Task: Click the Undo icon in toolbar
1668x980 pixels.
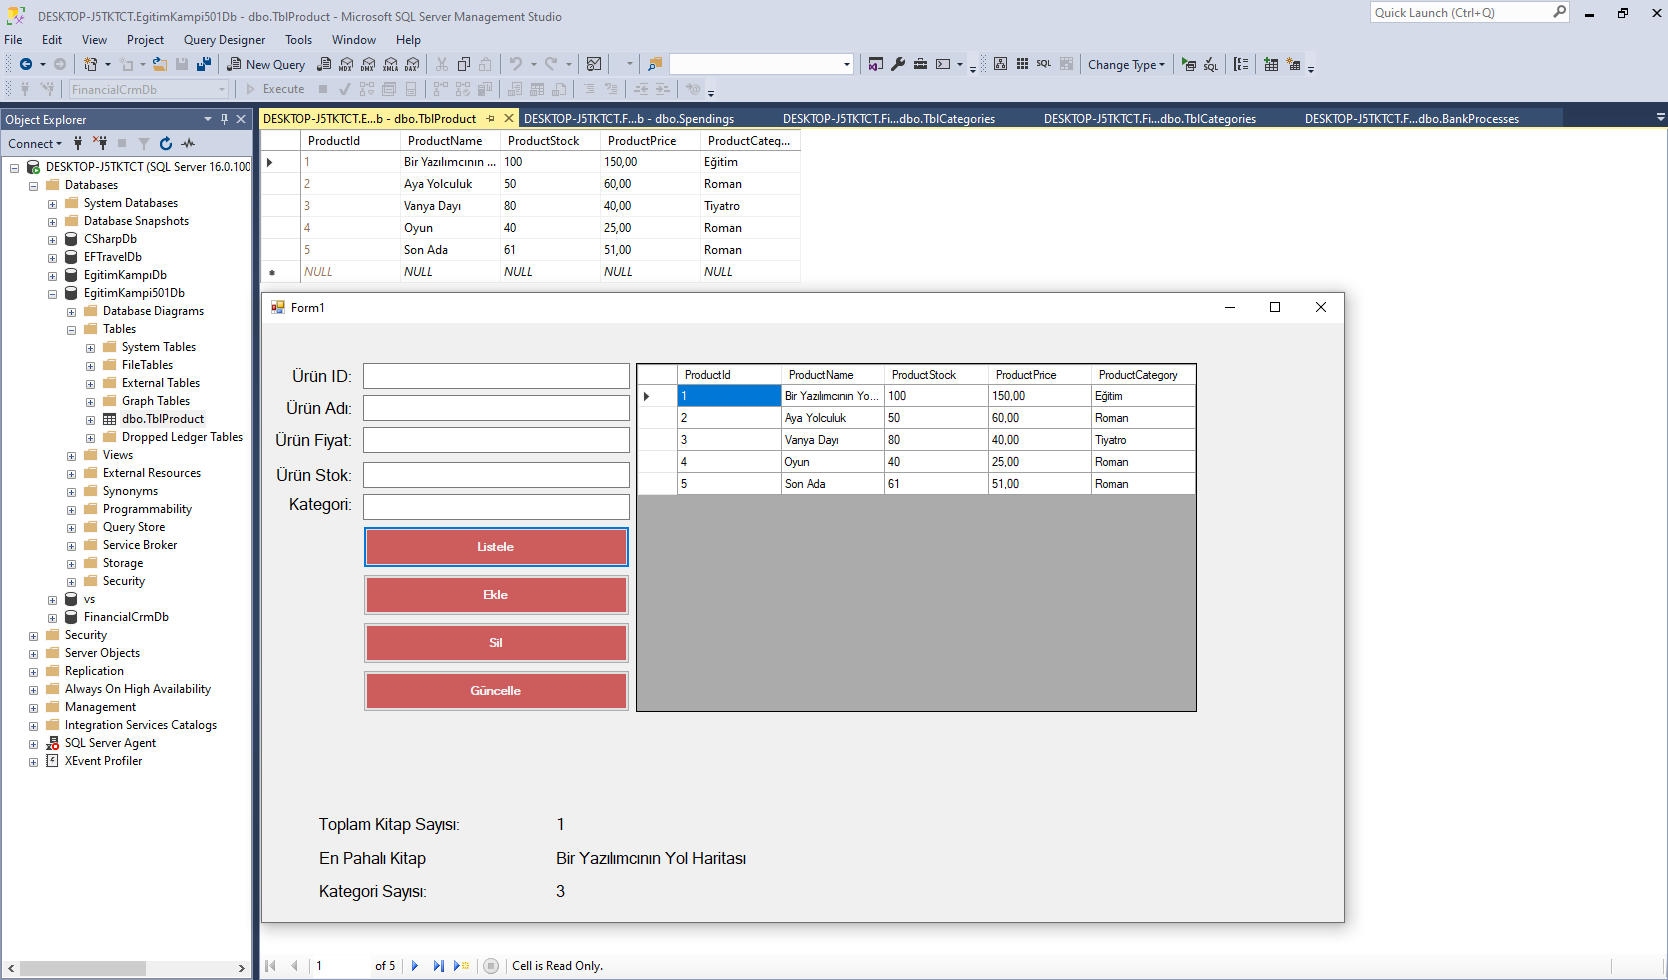Action: click(x=516, y=64)
